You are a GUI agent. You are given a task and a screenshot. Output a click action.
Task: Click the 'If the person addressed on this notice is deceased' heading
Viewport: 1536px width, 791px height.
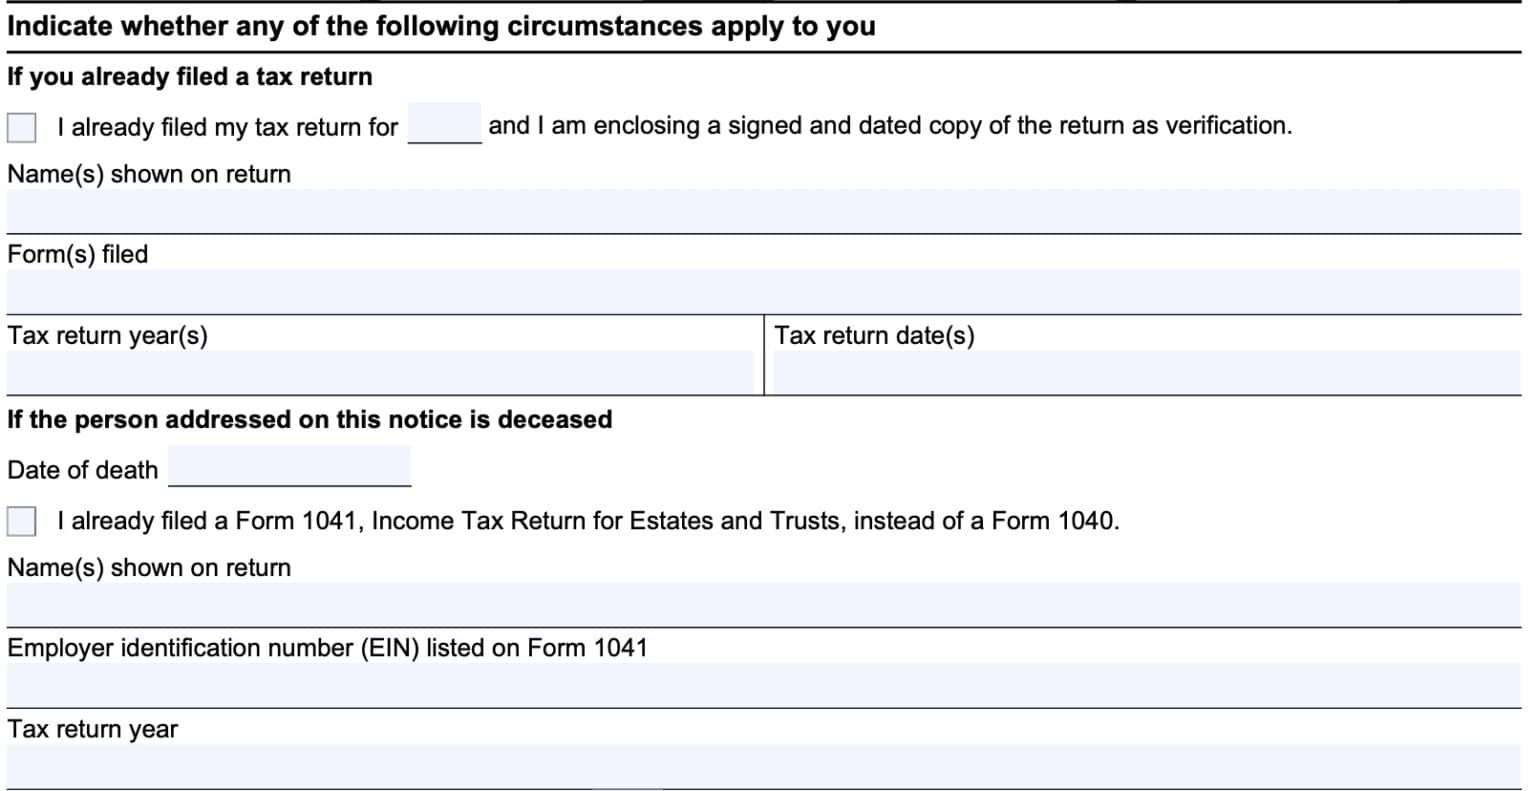coord(309,419)
